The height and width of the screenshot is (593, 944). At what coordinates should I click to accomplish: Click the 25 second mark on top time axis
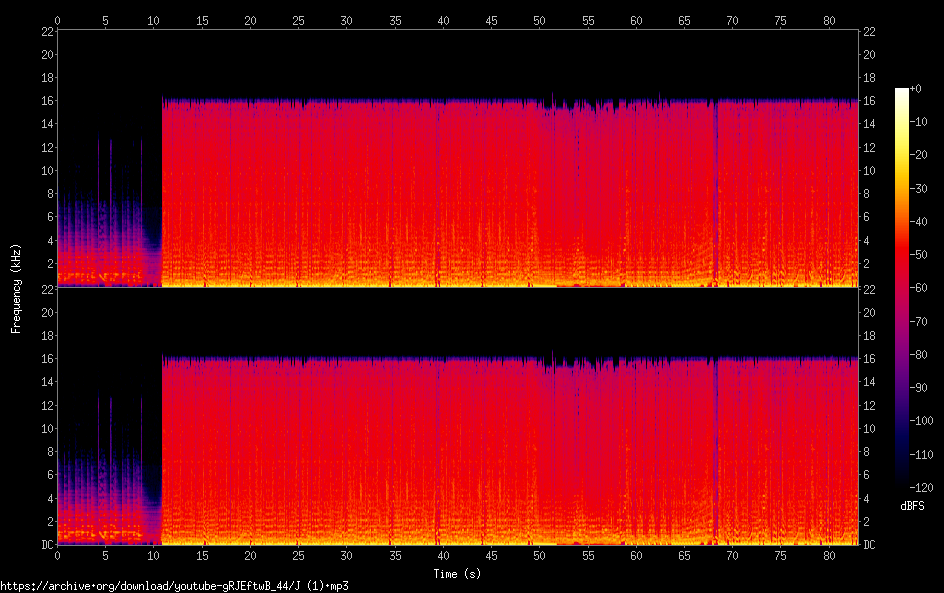tap(298, 20)
